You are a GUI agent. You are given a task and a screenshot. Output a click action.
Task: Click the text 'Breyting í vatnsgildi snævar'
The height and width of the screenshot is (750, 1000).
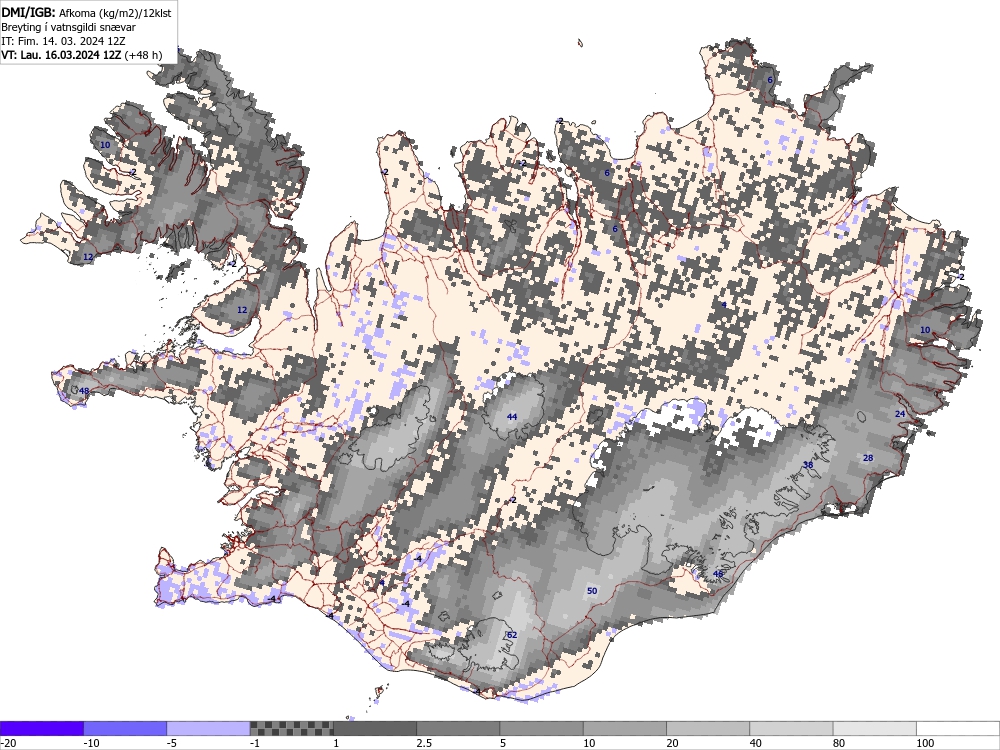(x=68, y=27)
